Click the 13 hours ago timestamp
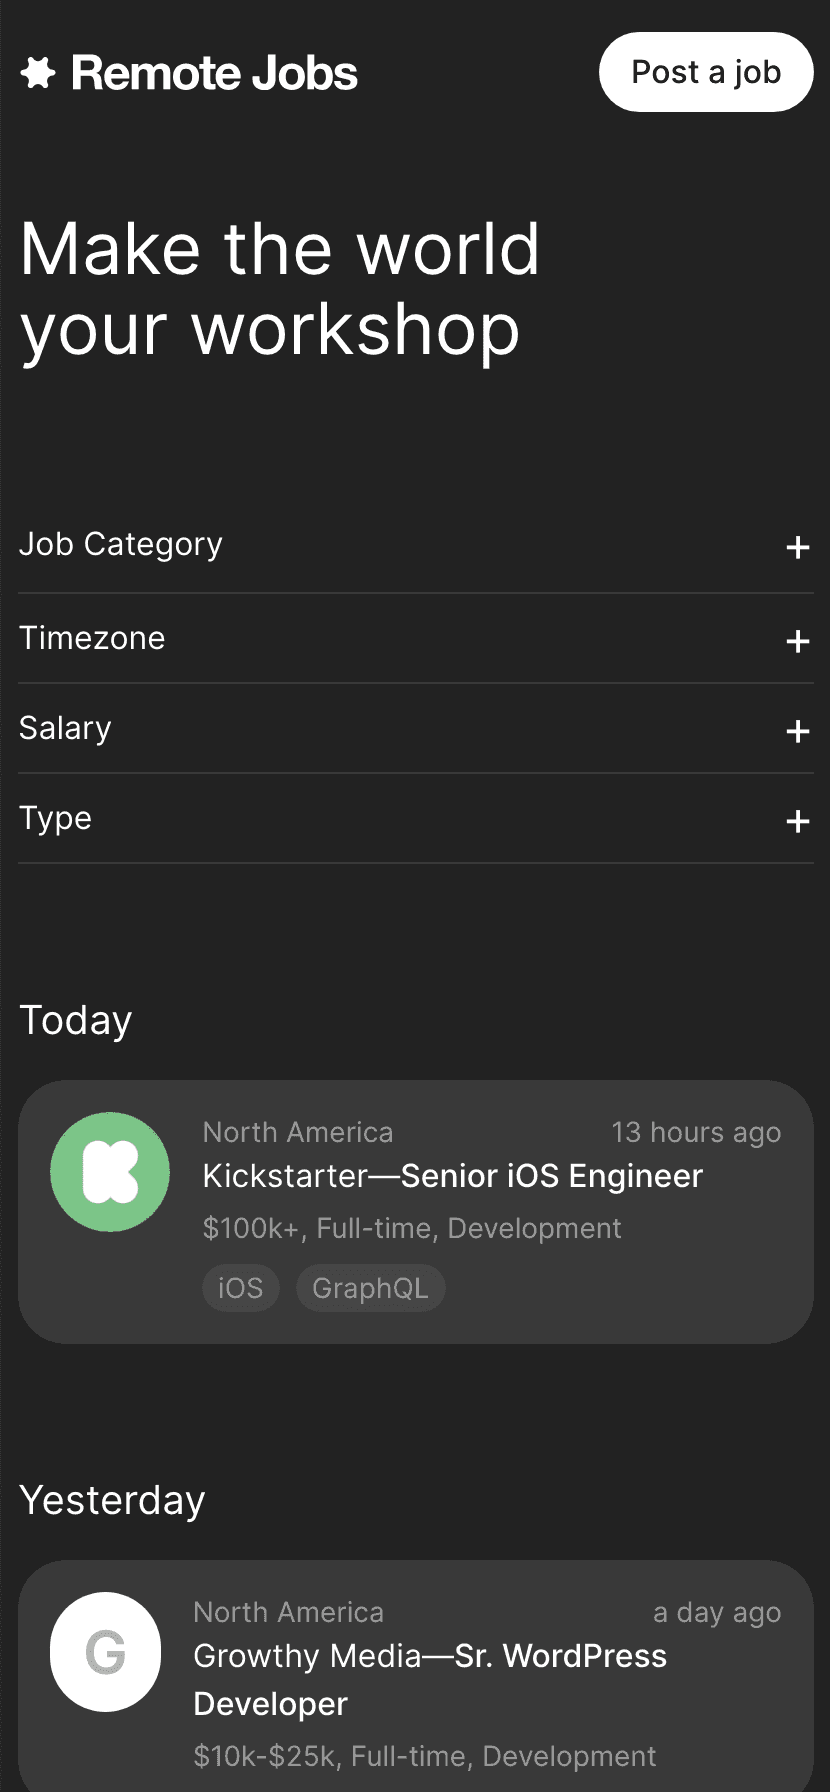The image size is (830, 1792). tap(696, 1132)
